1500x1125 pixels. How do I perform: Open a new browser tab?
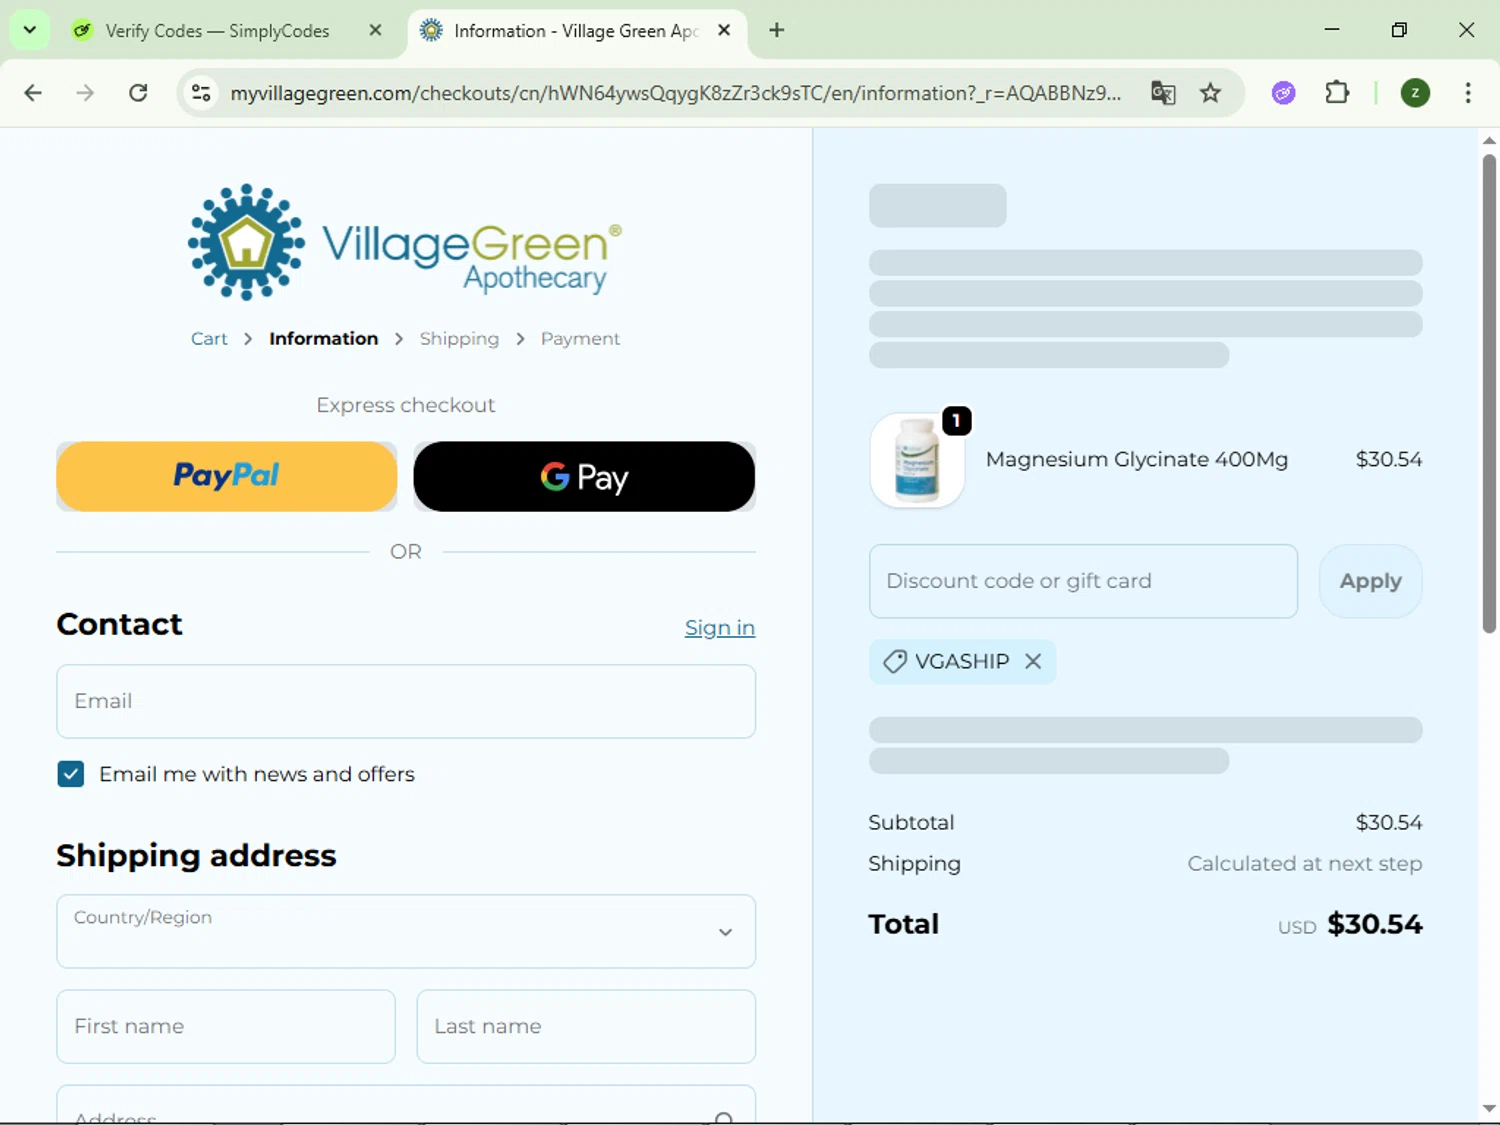(777, 30)
